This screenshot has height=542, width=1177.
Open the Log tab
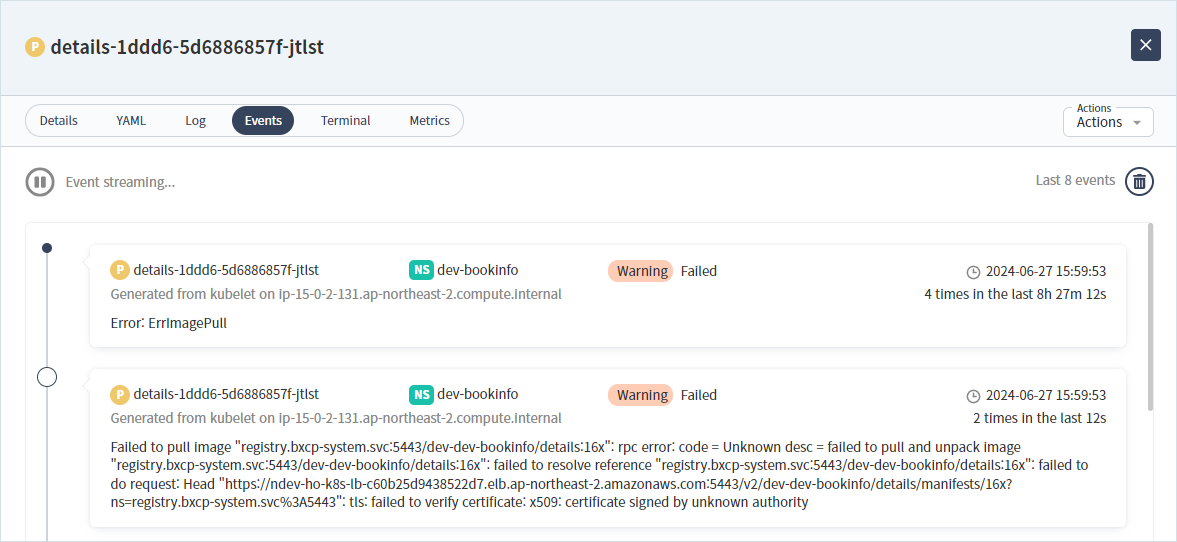tap(195, 120)
